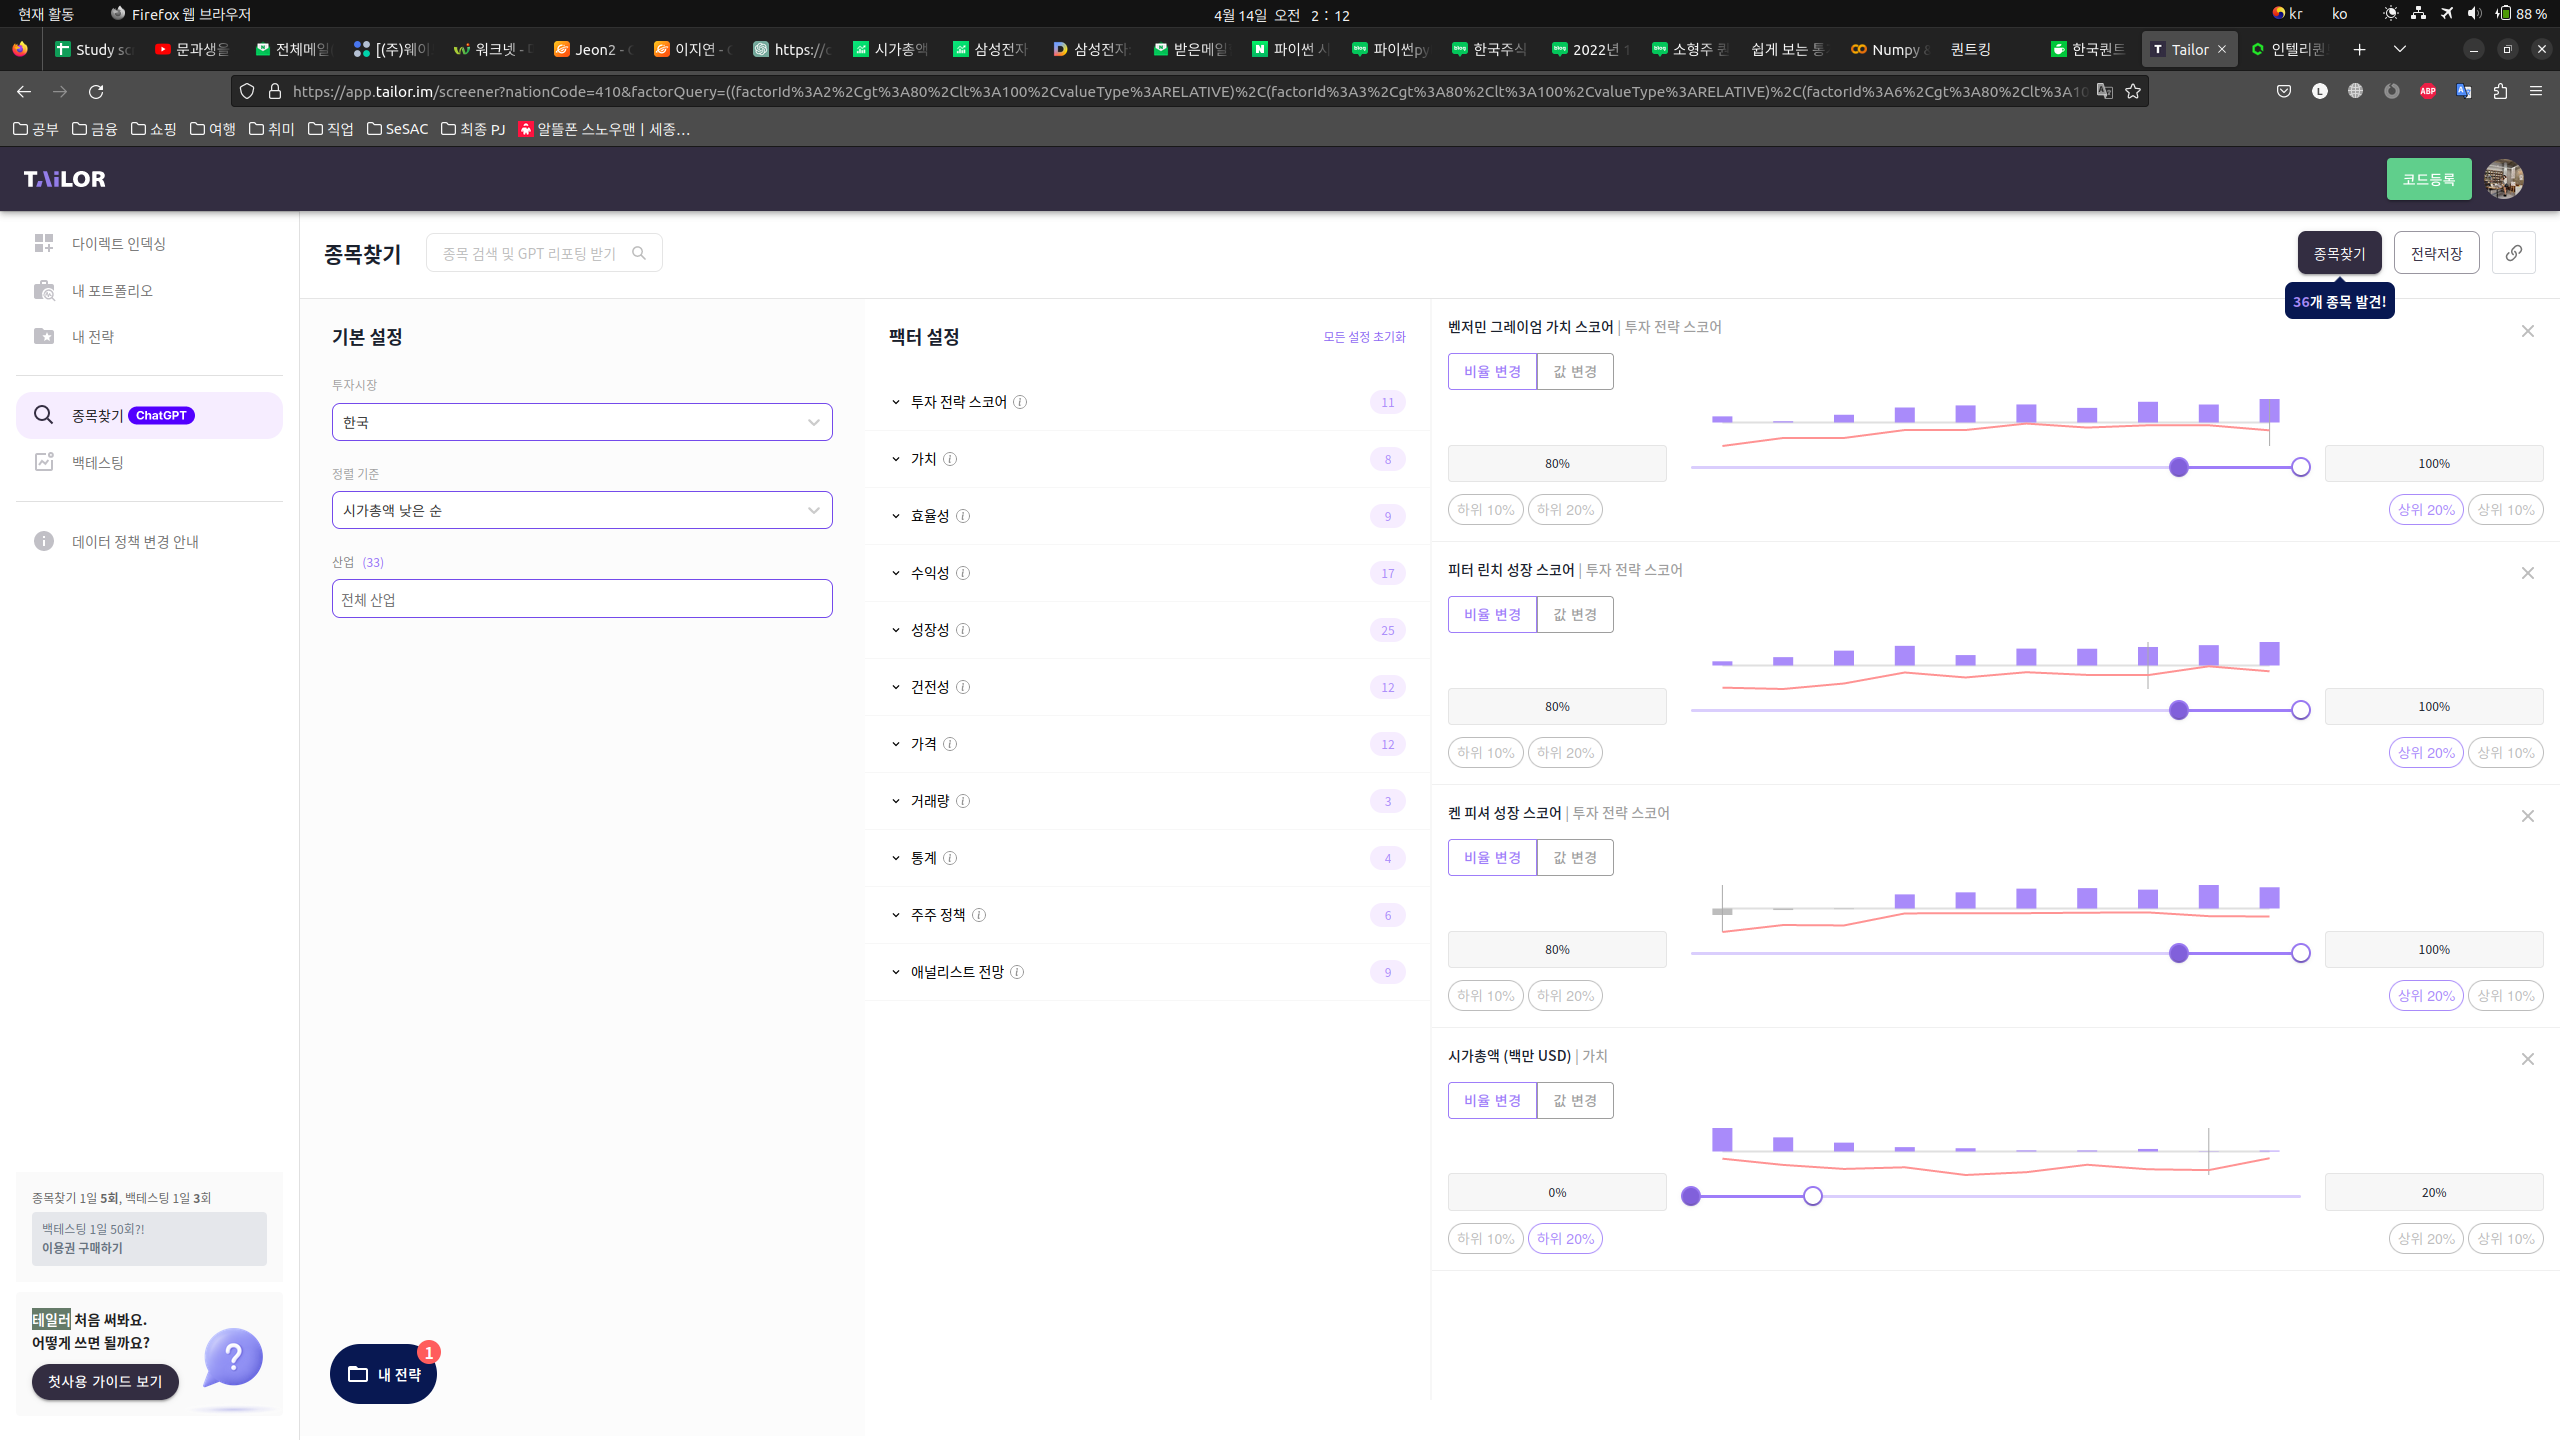Open 내 전략 in the sidebar
The height and width of the screenshot is (1440, 2560).
pos(92,337)
